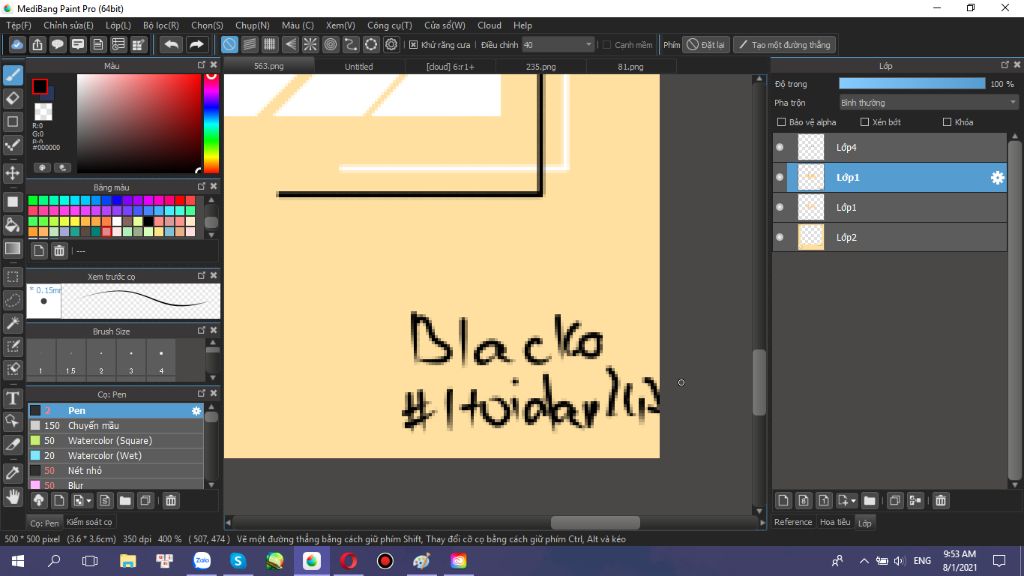The image size is (1024, 576).
Task: Expand the add-layer type dropdown arrow
Action: point(853,501)
